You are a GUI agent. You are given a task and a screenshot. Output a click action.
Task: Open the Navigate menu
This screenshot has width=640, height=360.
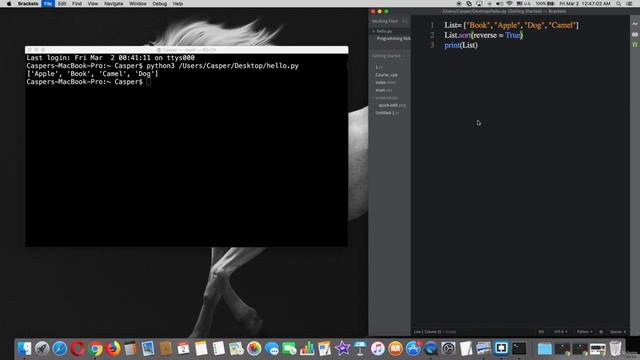point(113,4)
